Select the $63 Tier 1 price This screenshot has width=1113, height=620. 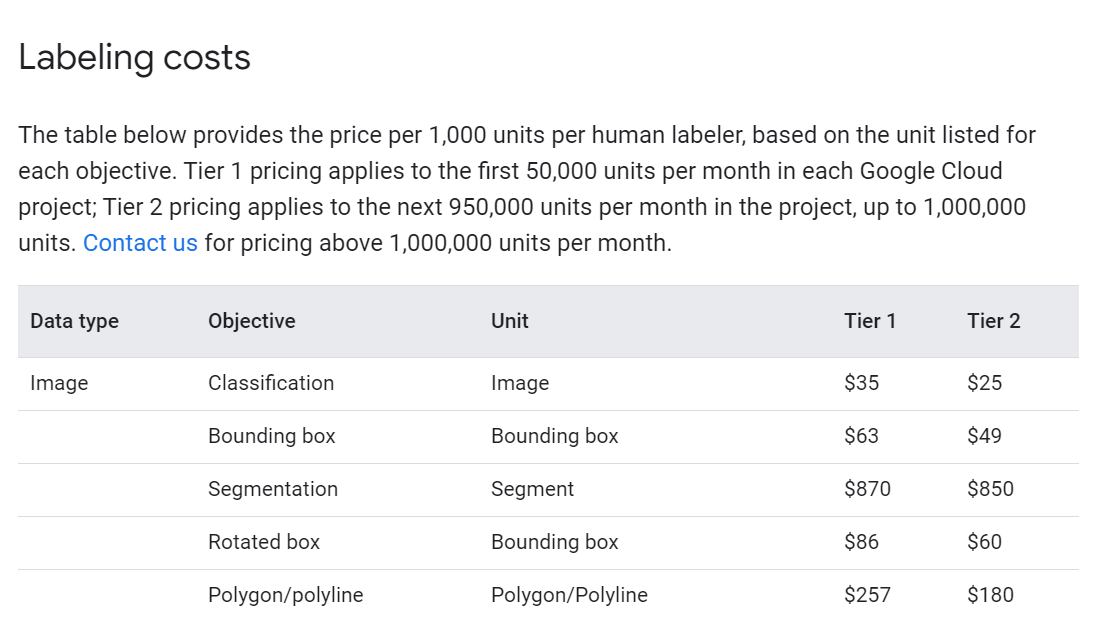(861, 436)
